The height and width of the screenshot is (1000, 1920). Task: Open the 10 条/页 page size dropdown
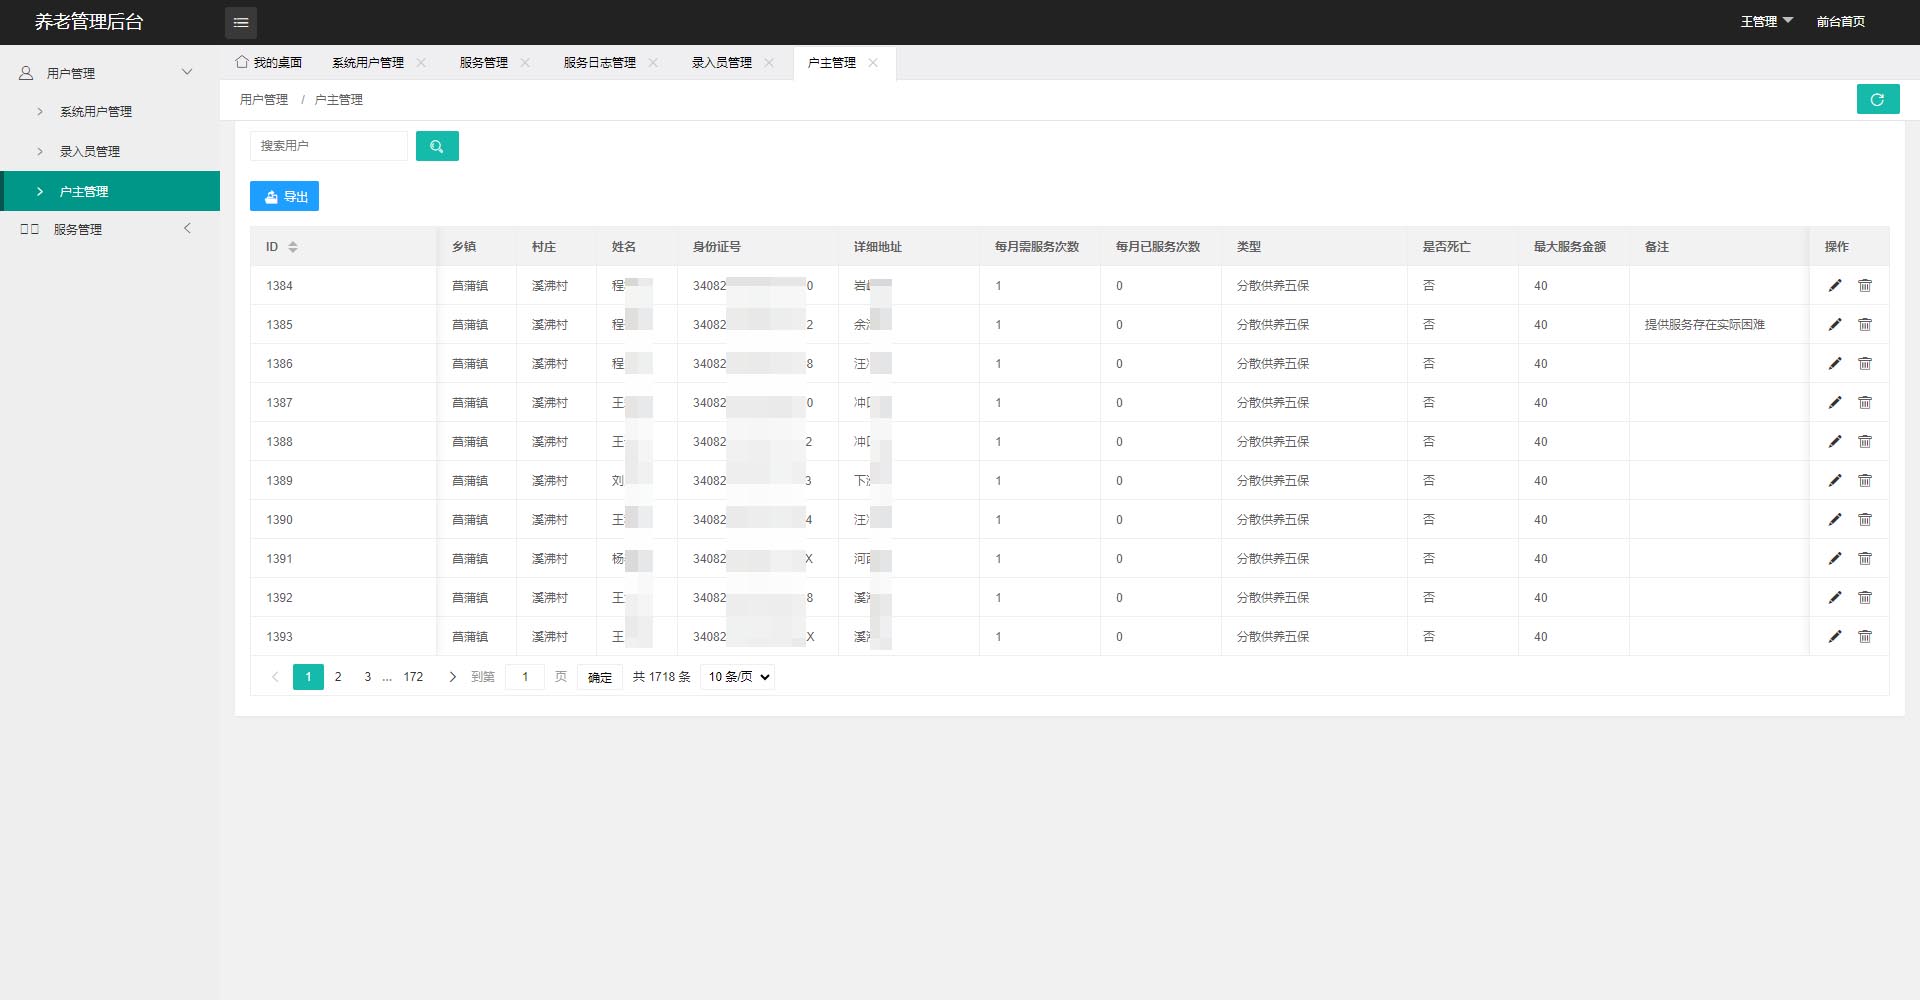(738, 677)
